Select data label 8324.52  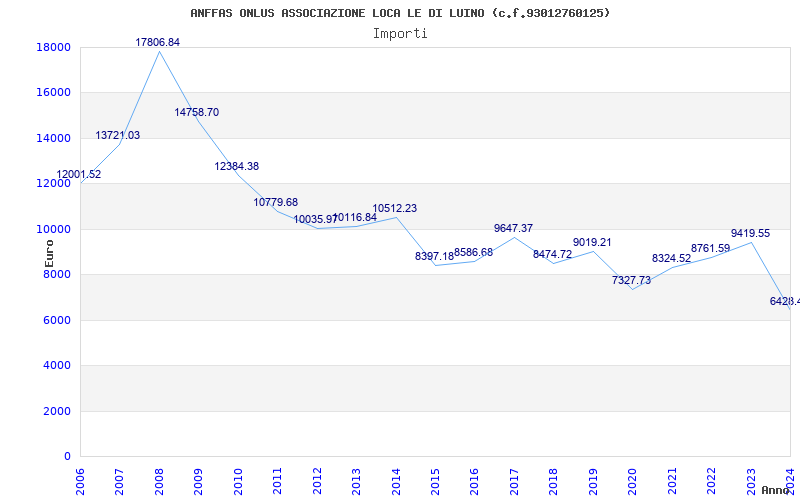pyautogui.click(x=671, y=259)
